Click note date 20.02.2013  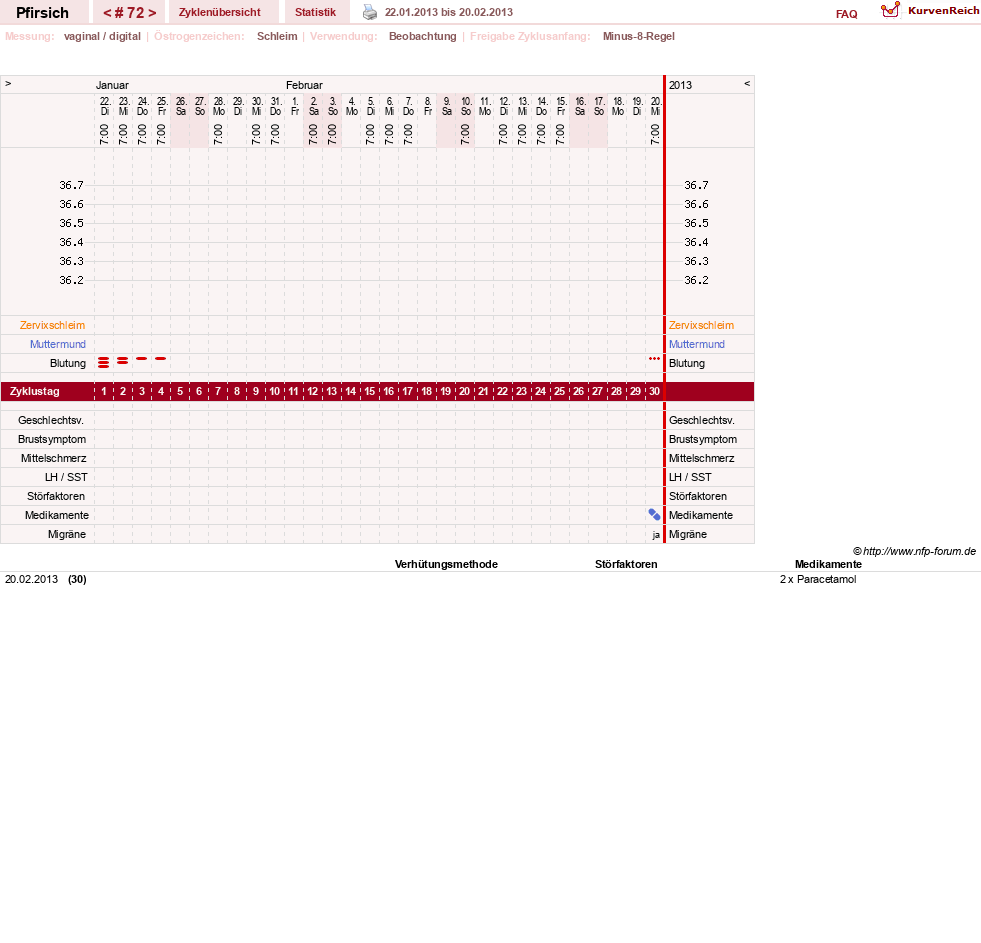tap(31, 579)
